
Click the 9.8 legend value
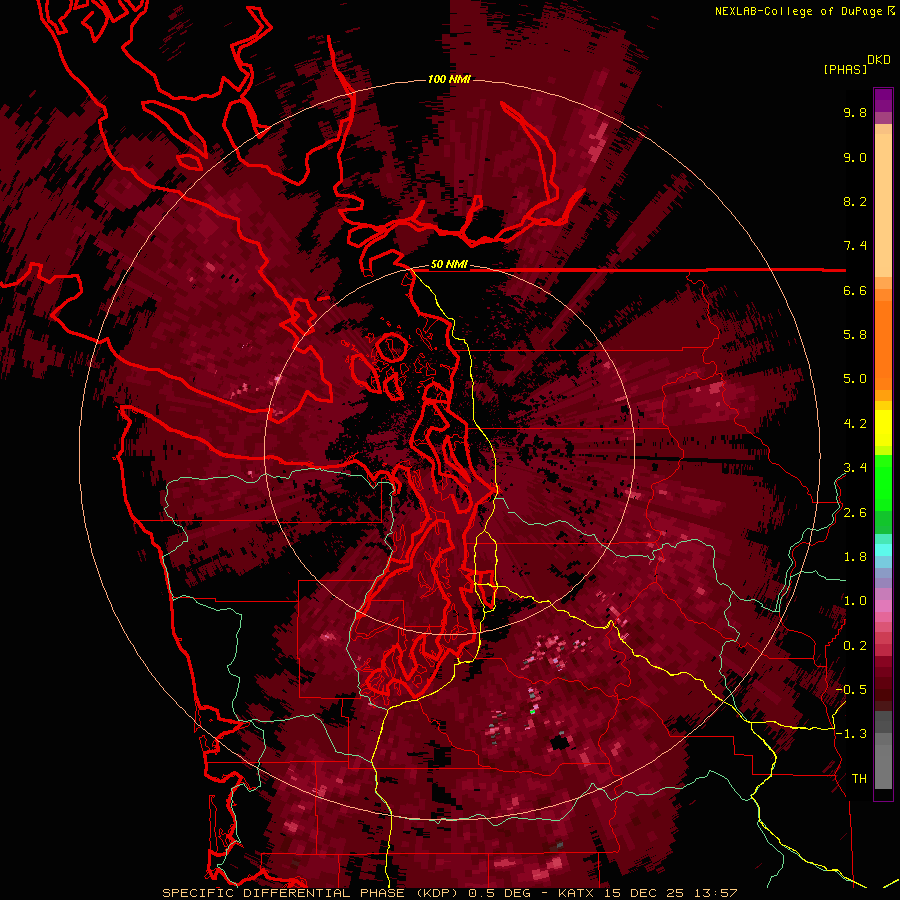pyautogui.click(x=855, y=112)
